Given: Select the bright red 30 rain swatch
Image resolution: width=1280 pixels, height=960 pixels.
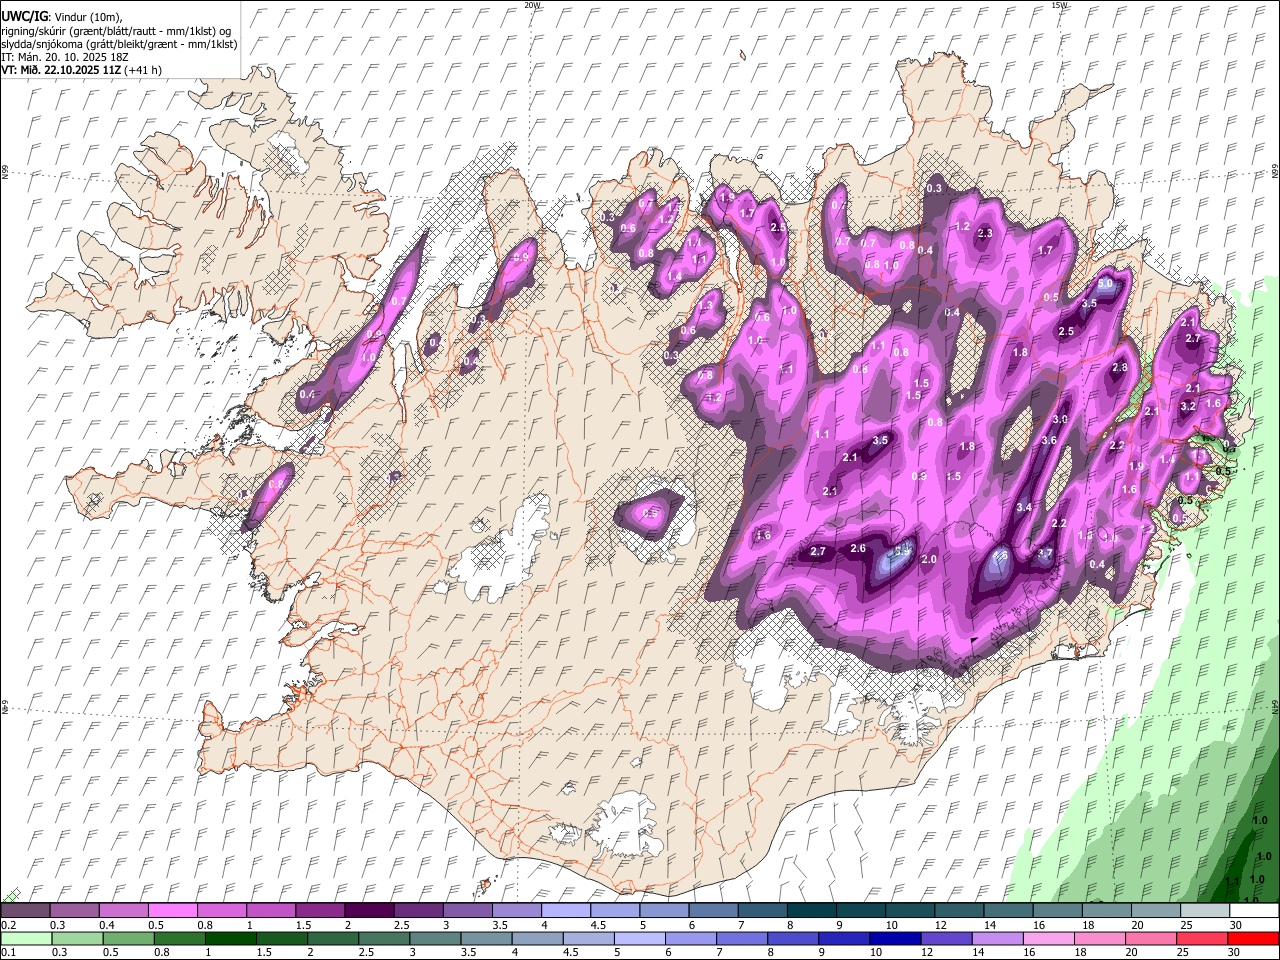Looking at the screenshot, I should tap(1252, 939).
